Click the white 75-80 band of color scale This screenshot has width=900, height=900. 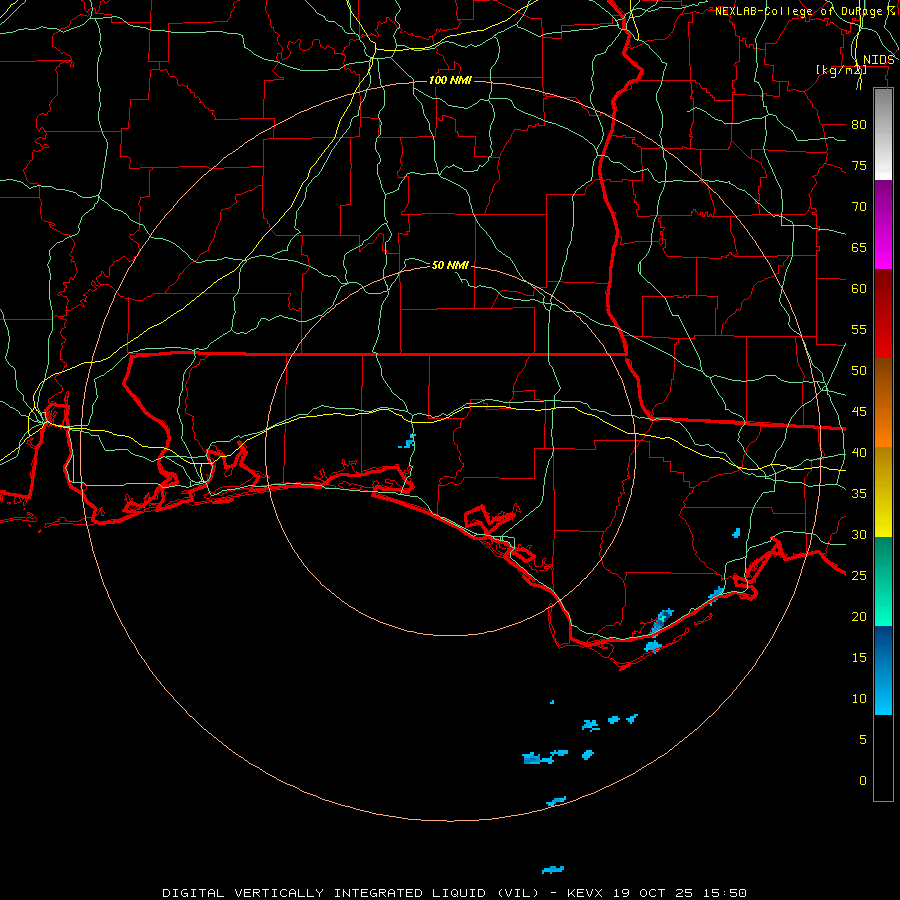[x=883, y=134]
